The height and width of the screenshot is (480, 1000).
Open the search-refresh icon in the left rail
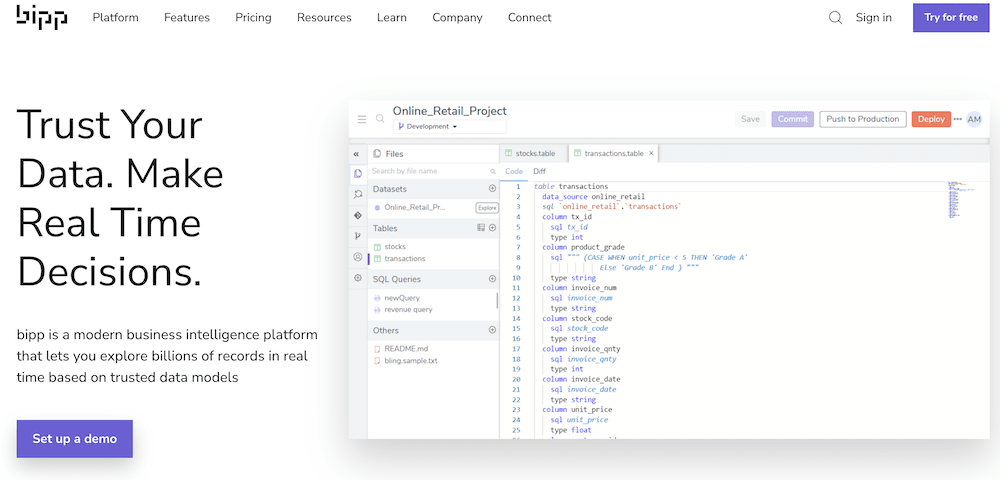coord(358,194)
